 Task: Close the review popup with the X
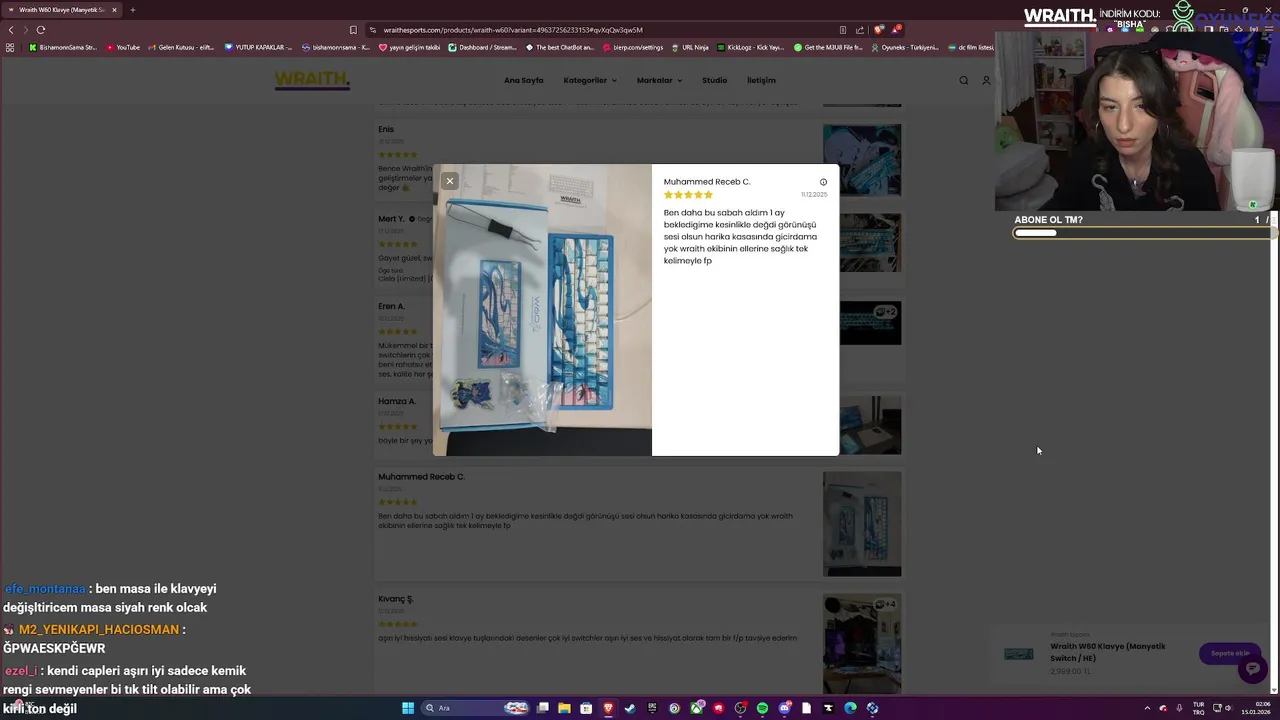click(x=450, y=181)
